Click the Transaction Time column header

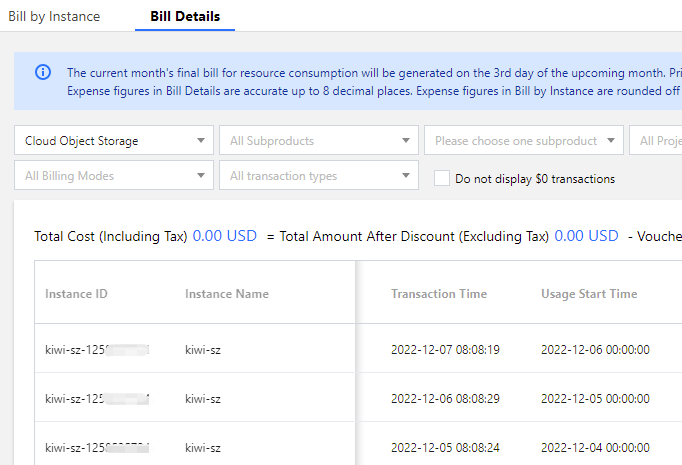coord(439,294)
